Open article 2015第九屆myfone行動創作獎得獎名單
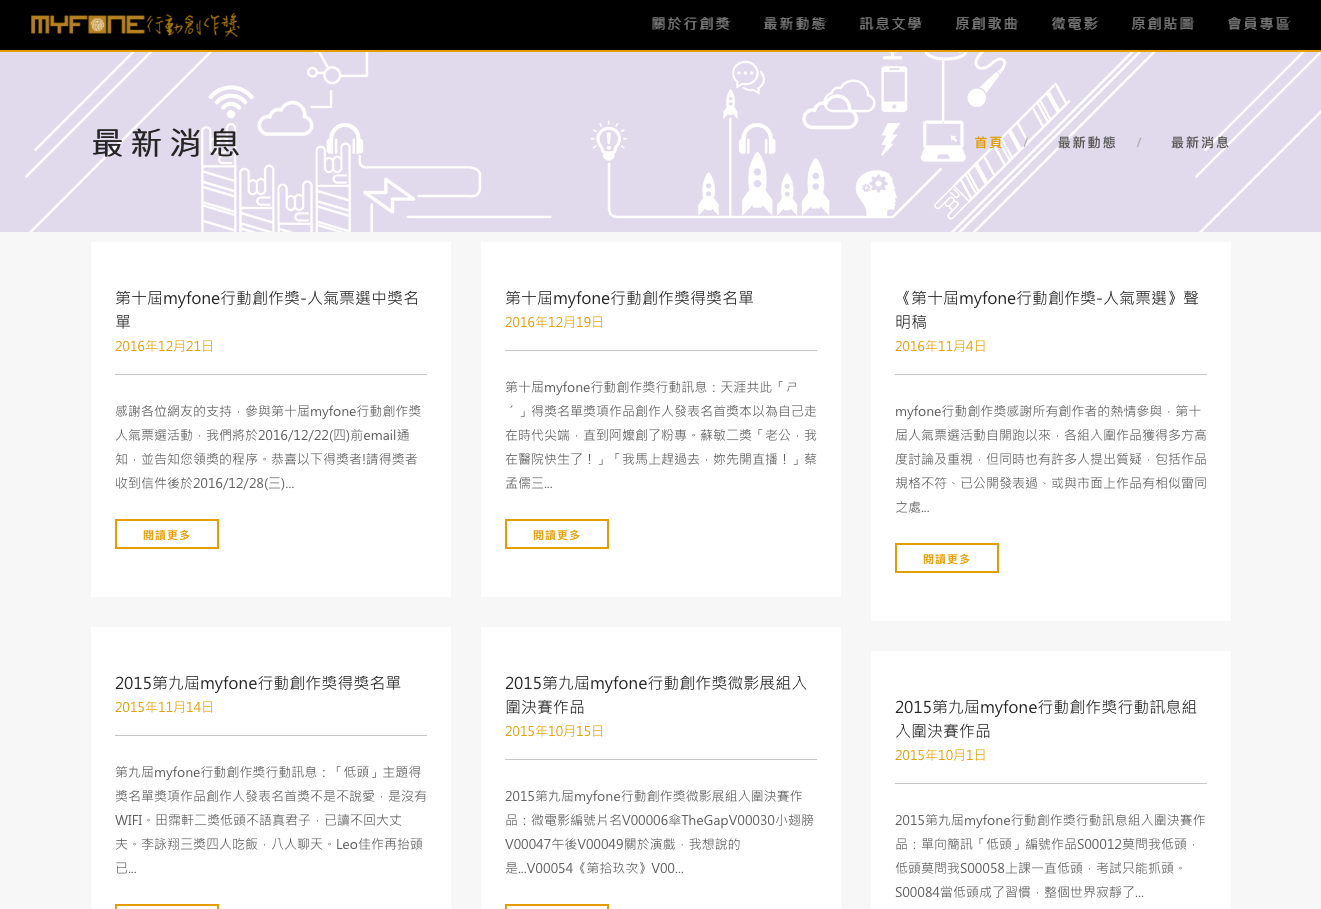This screenshot has width=1321, height=909. tap(258, 683)
